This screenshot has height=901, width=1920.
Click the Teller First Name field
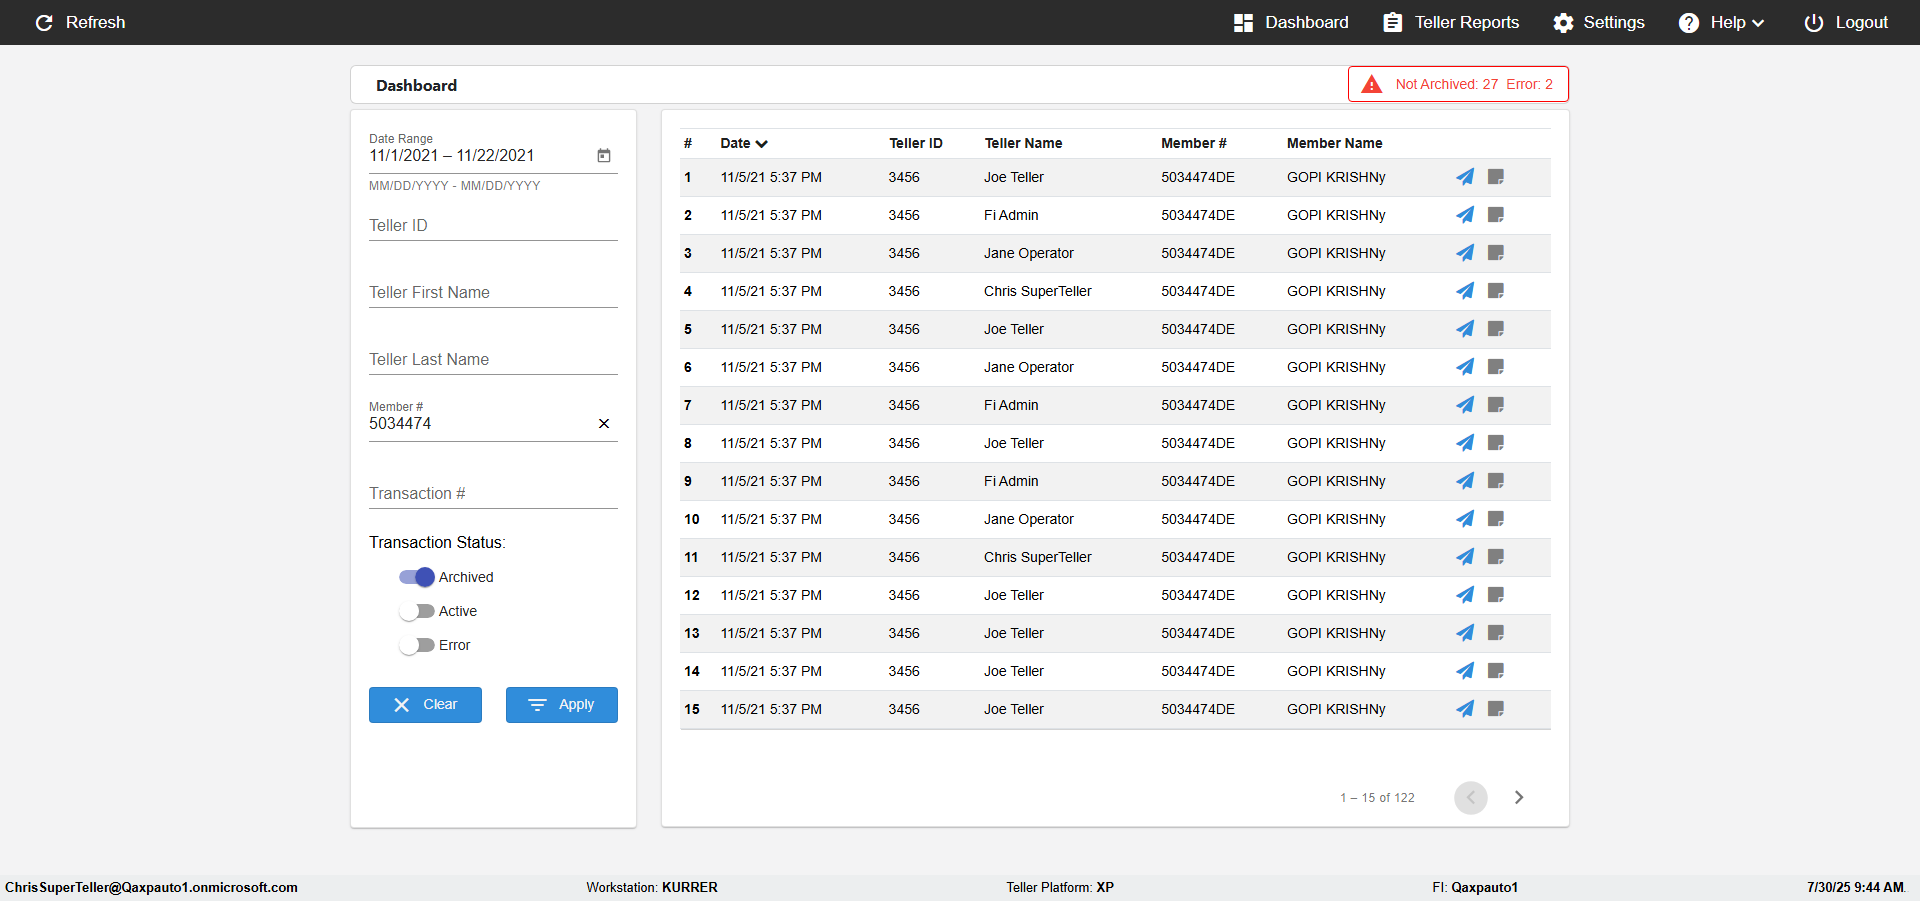493,293
